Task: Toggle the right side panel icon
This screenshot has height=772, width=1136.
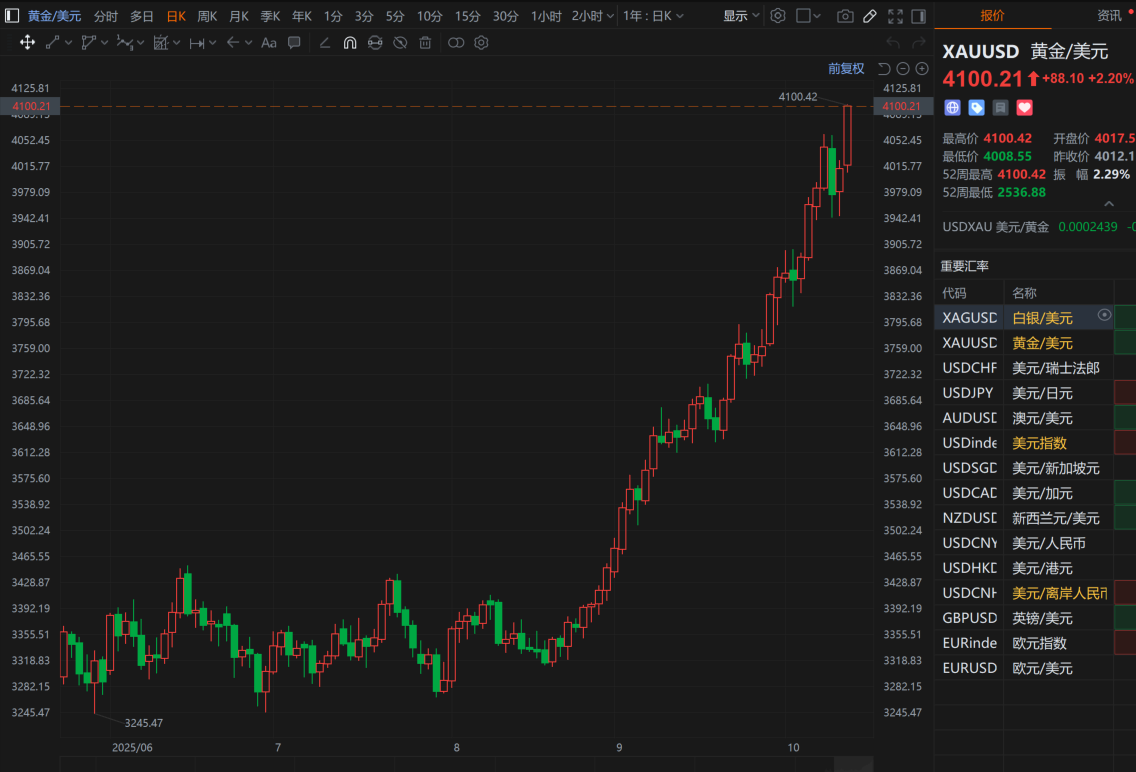Action: tap(920, 16)
